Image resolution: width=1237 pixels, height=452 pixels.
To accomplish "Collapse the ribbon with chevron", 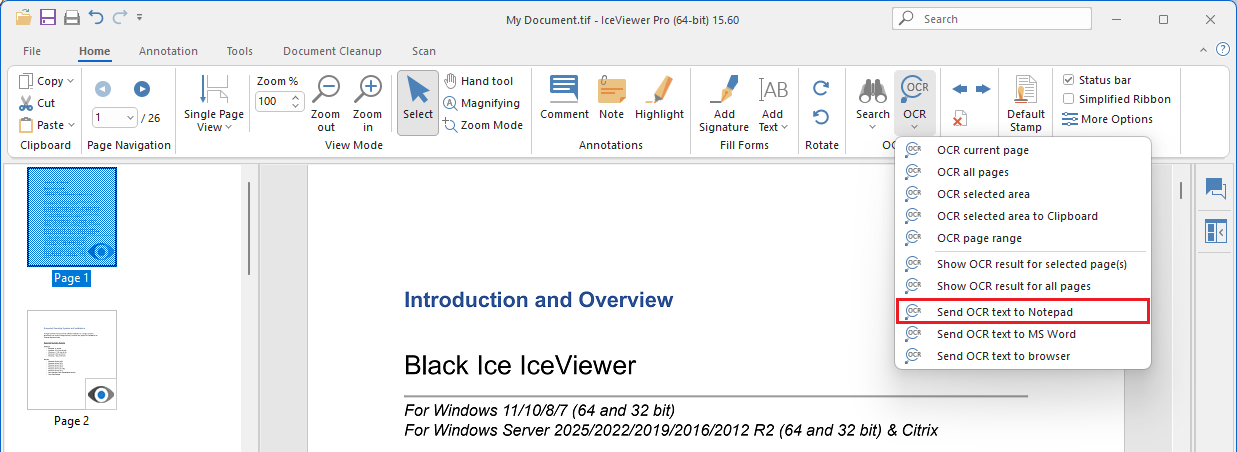I will [x=1203, y=49].
